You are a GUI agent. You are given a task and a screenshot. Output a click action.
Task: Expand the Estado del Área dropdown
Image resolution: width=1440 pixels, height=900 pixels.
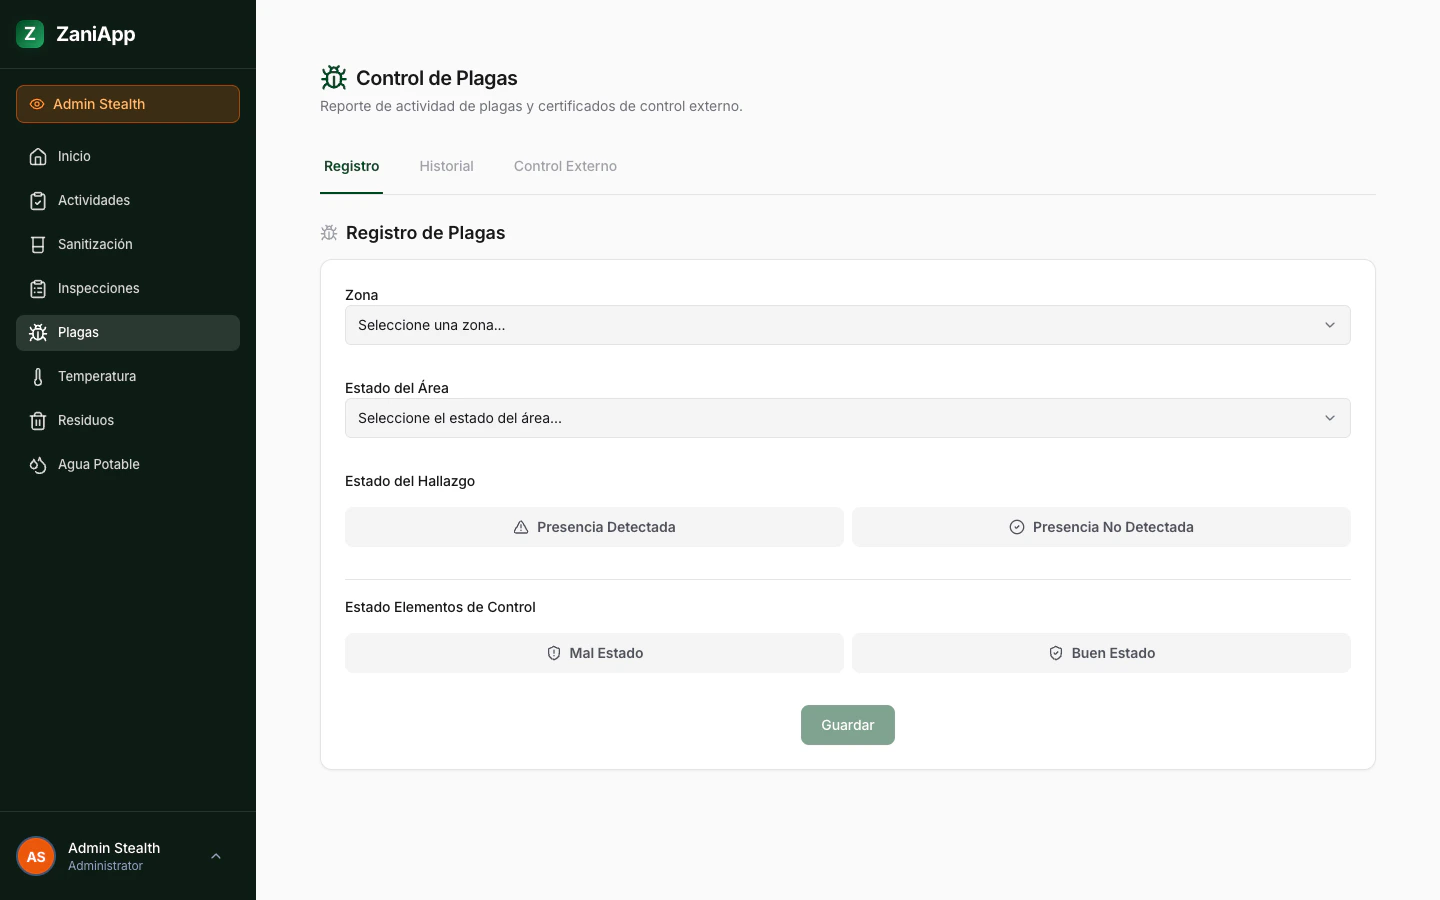[847, 418]
